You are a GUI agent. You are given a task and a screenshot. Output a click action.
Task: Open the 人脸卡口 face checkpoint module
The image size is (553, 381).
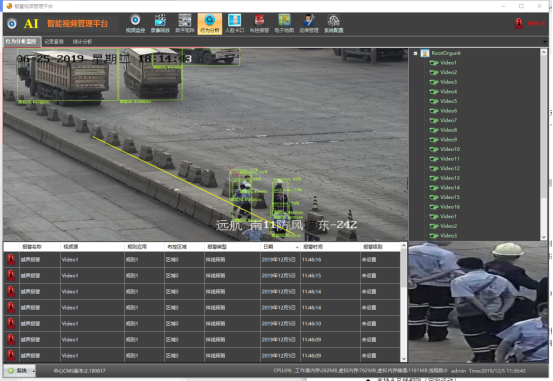tap(235, 24)
